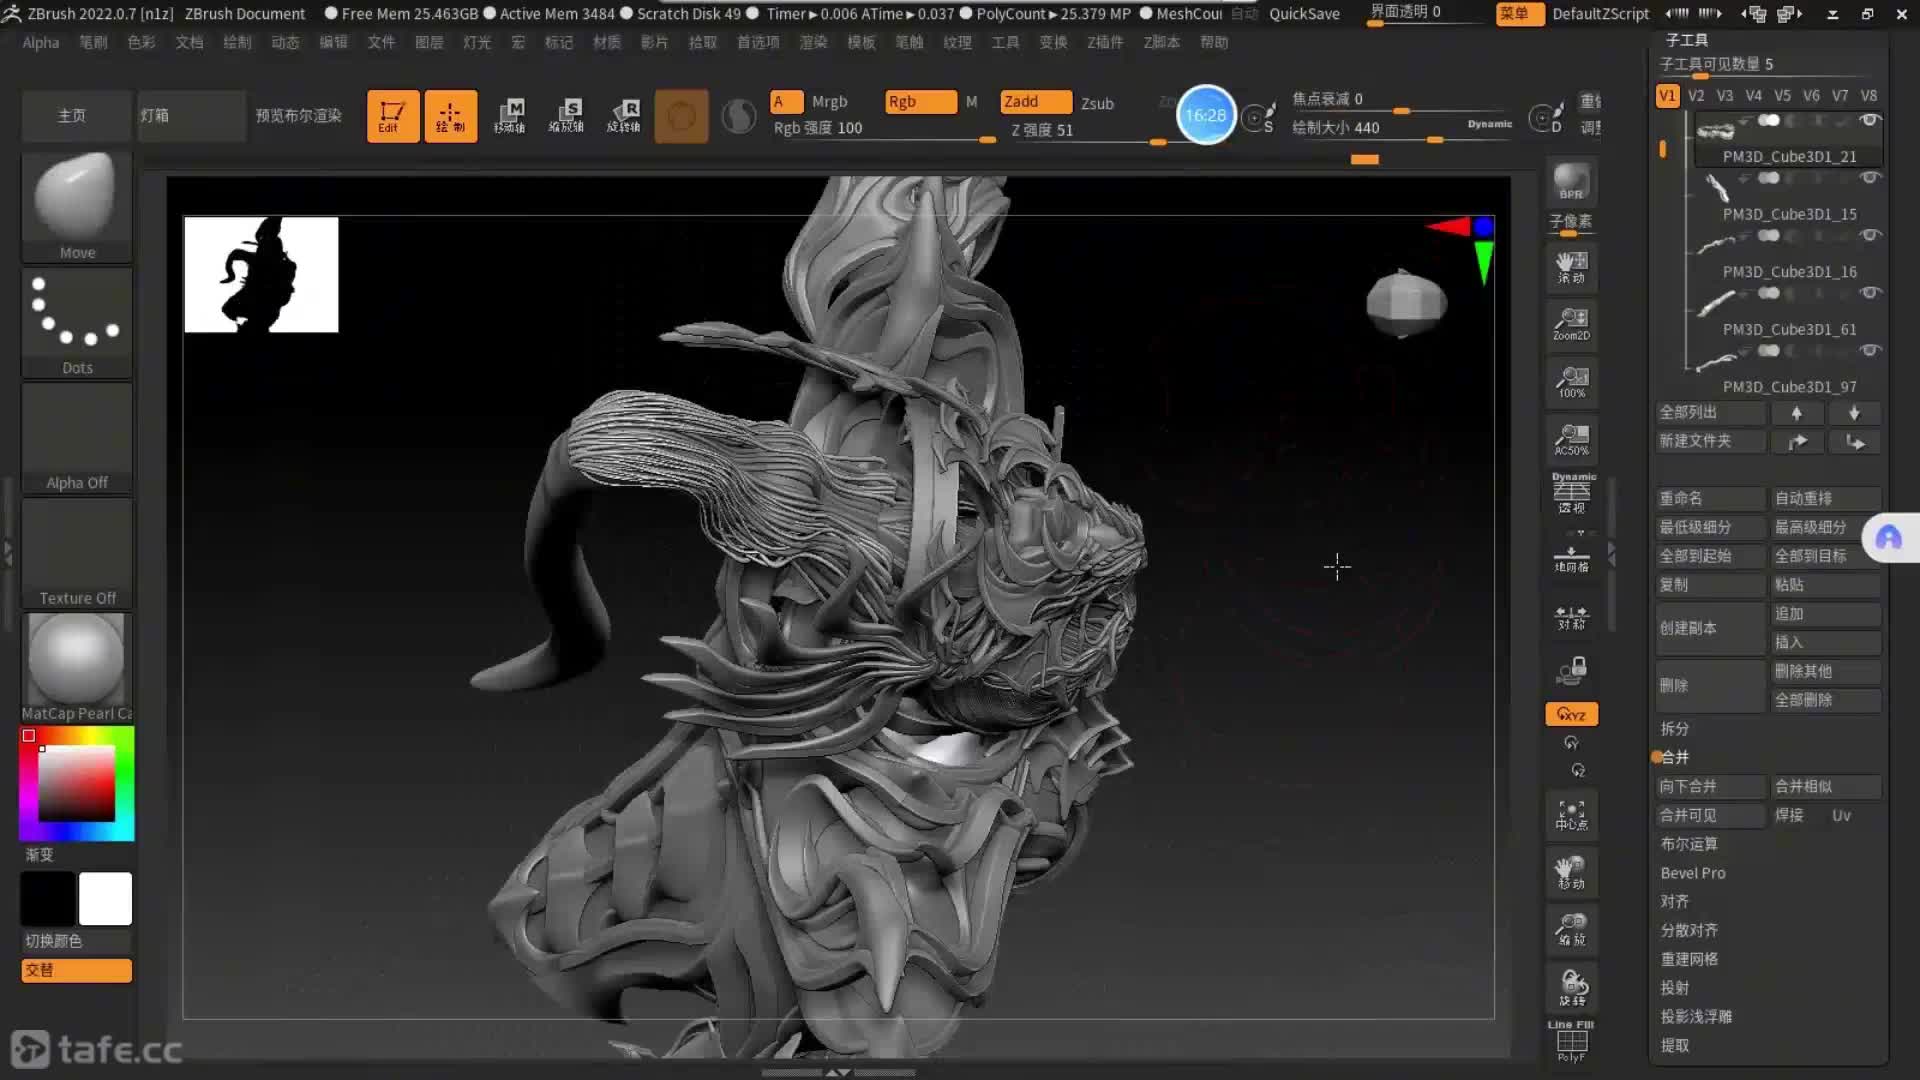Image resolution: width=1920 pixels, height=1080 pixels.
Task: Open the Alpha menu
Action: 41,42
